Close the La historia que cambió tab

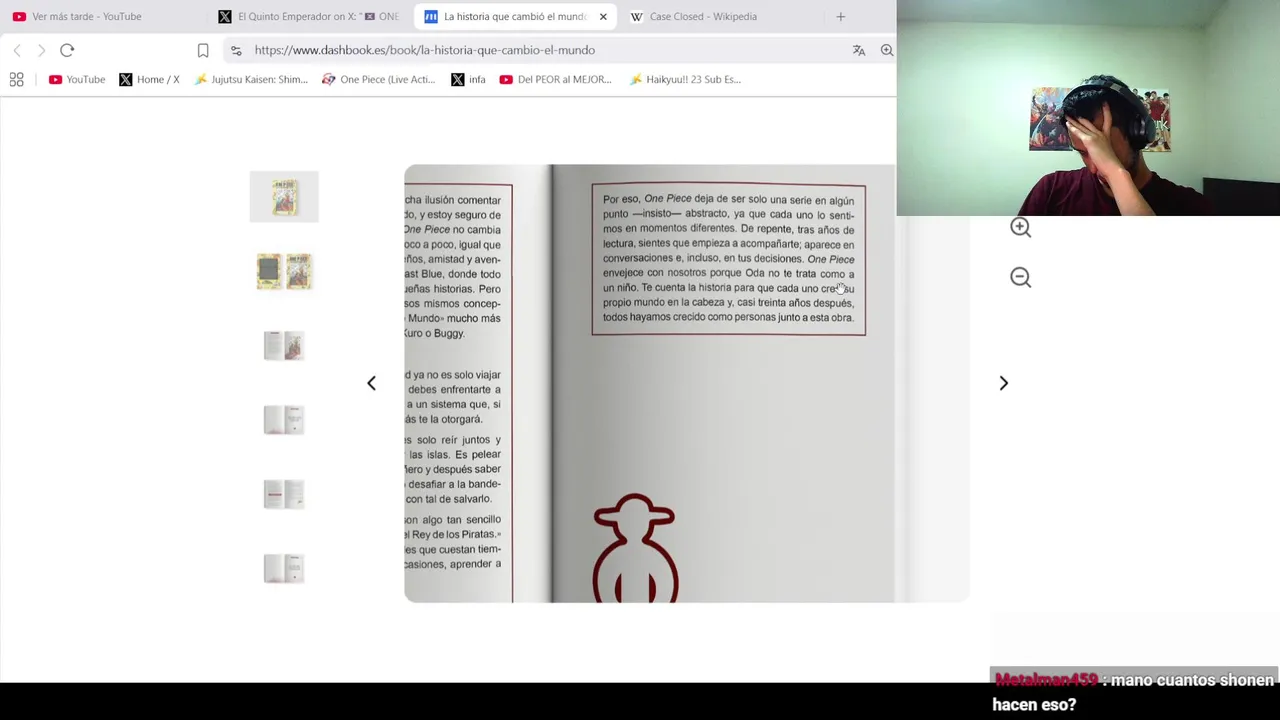603,16
